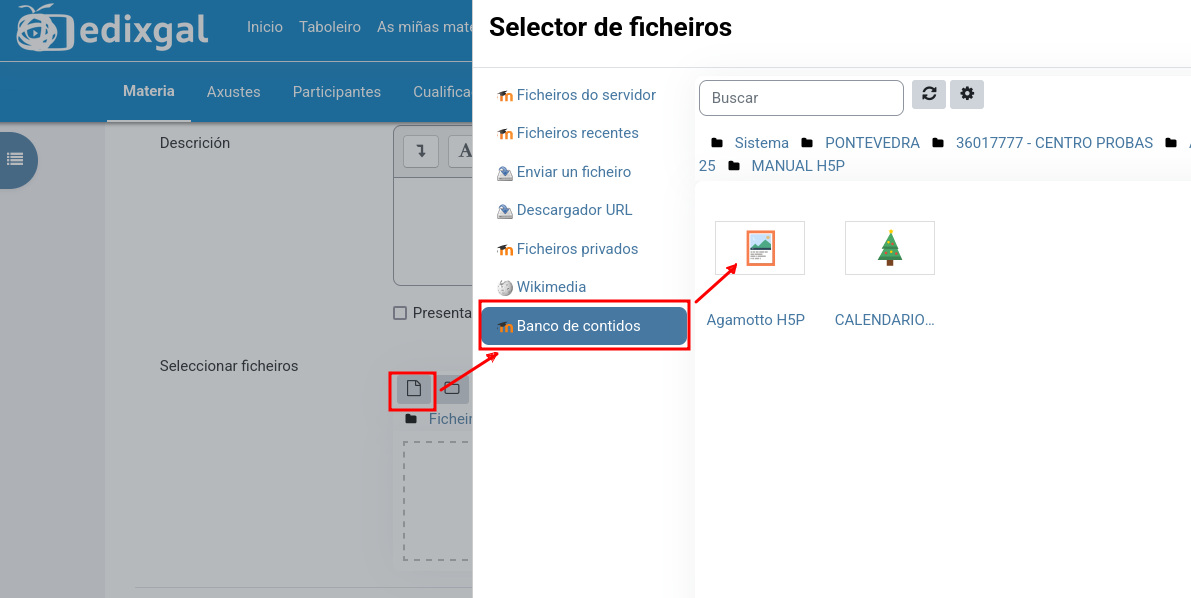Go to Taboleiro in top navigation
Image resolution: width=1191 pixels, height=598 pixels.
(329, 27)
